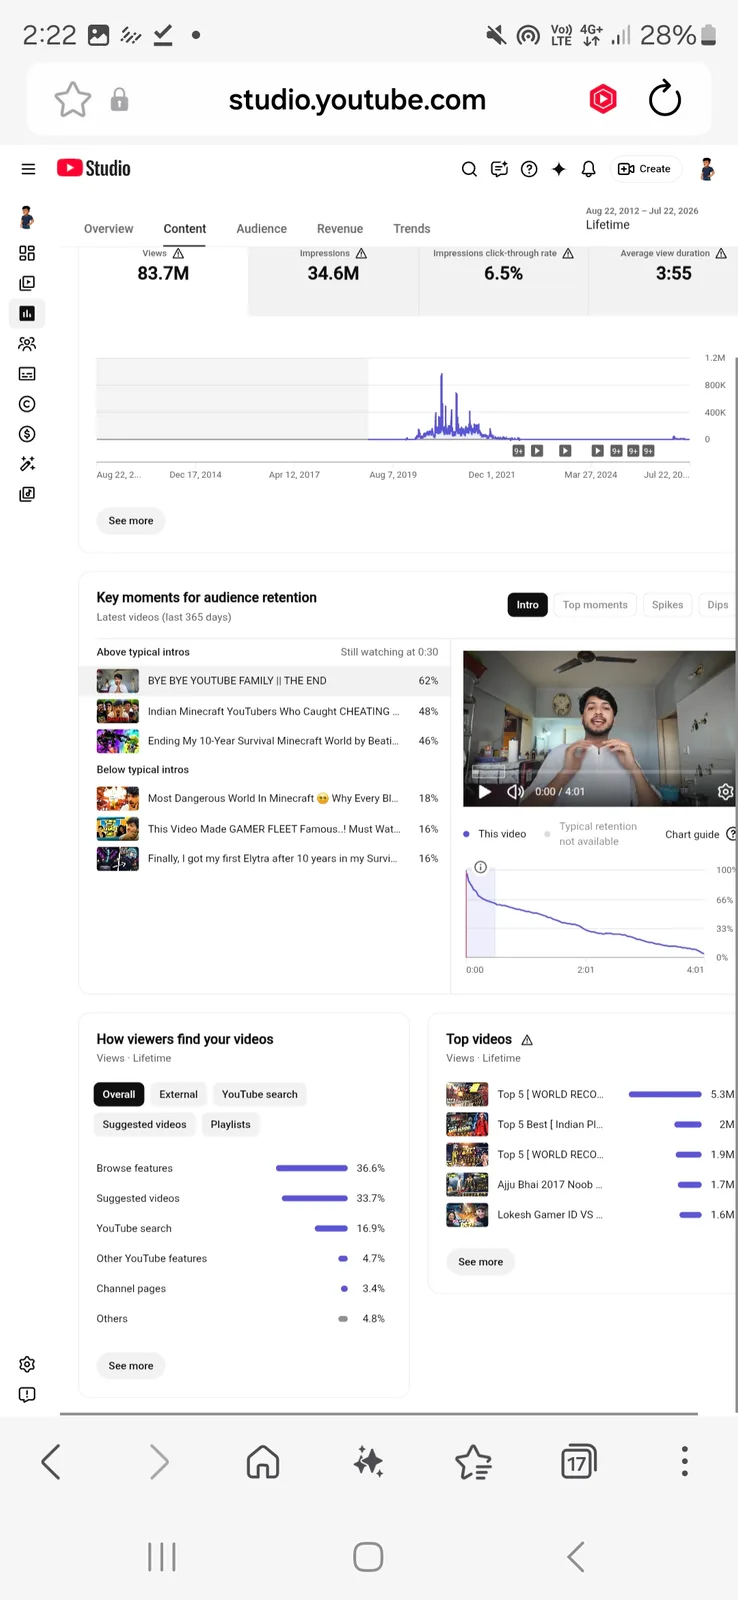This screenshot has width=738, height=1600.
Task: Click the YouTube Studio logo
Action: pyautogui.click(x=94, y=168)
